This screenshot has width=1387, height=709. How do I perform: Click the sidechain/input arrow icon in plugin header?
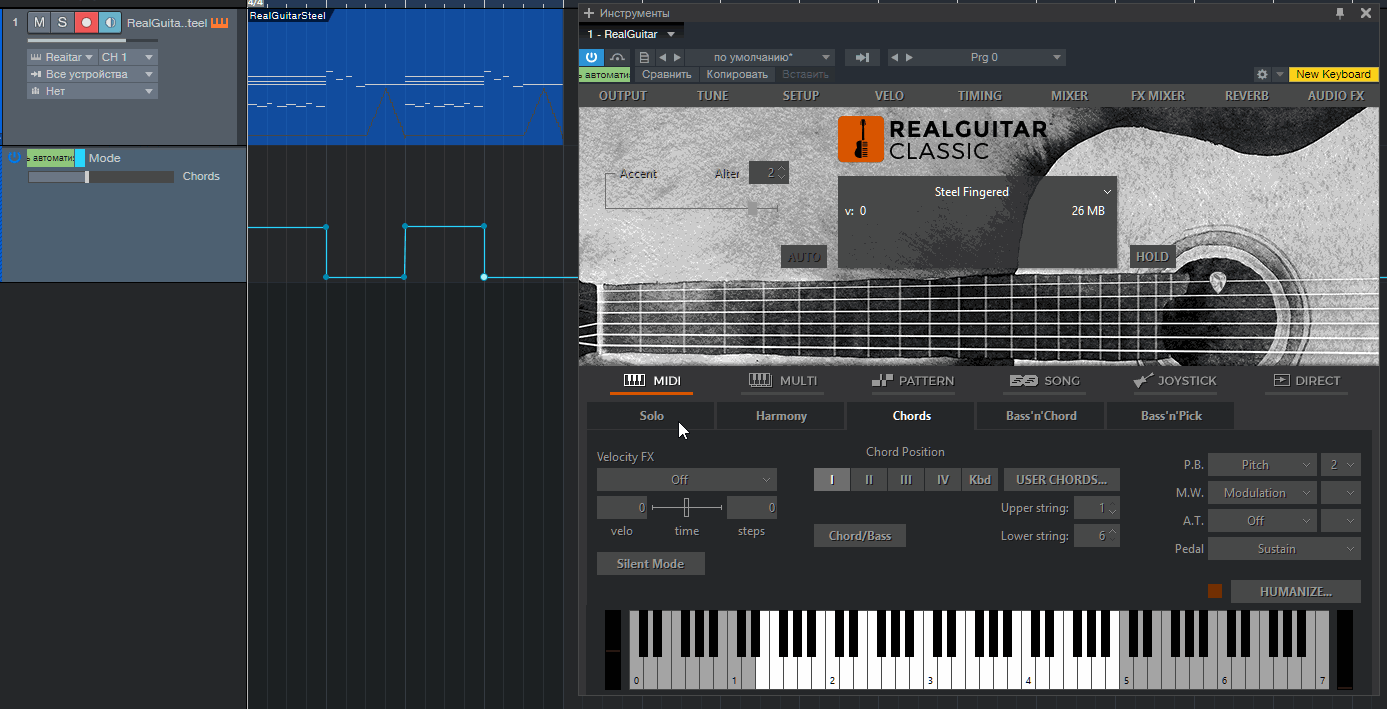tap(862, 58)
